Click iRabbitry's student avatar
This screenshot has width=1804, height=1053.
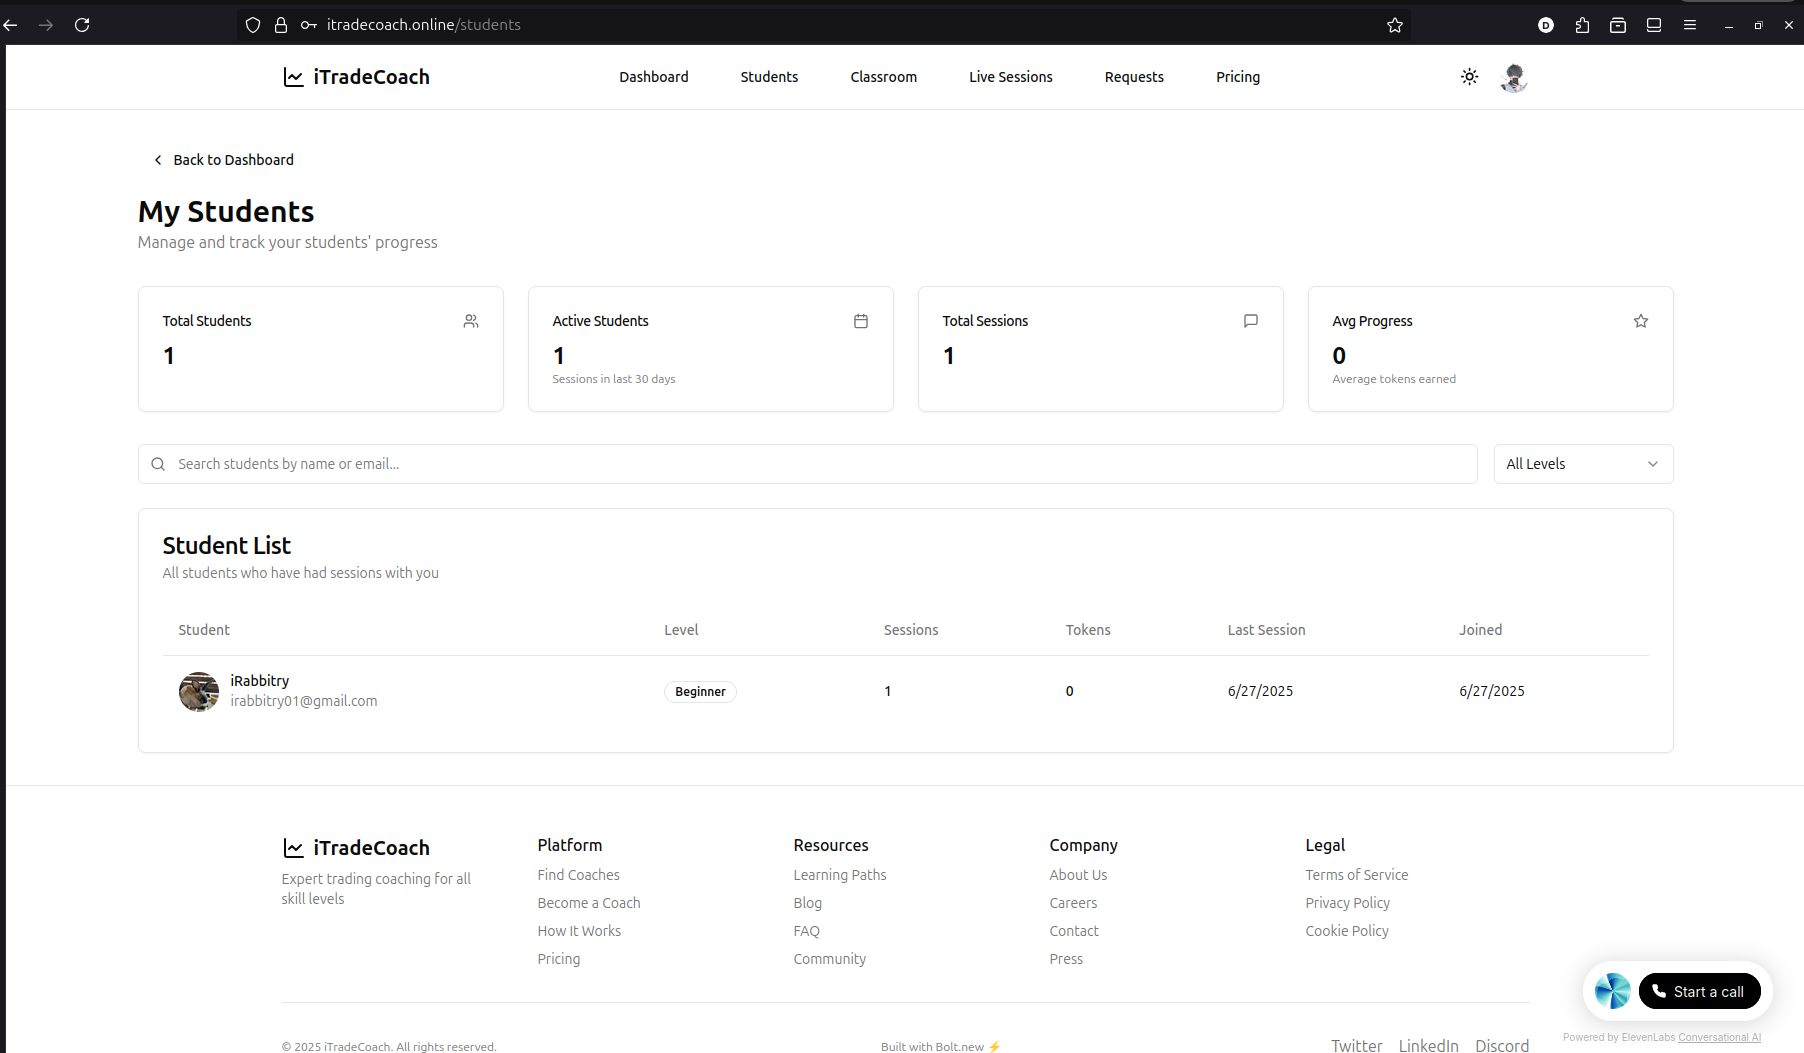tap(199, 691)
